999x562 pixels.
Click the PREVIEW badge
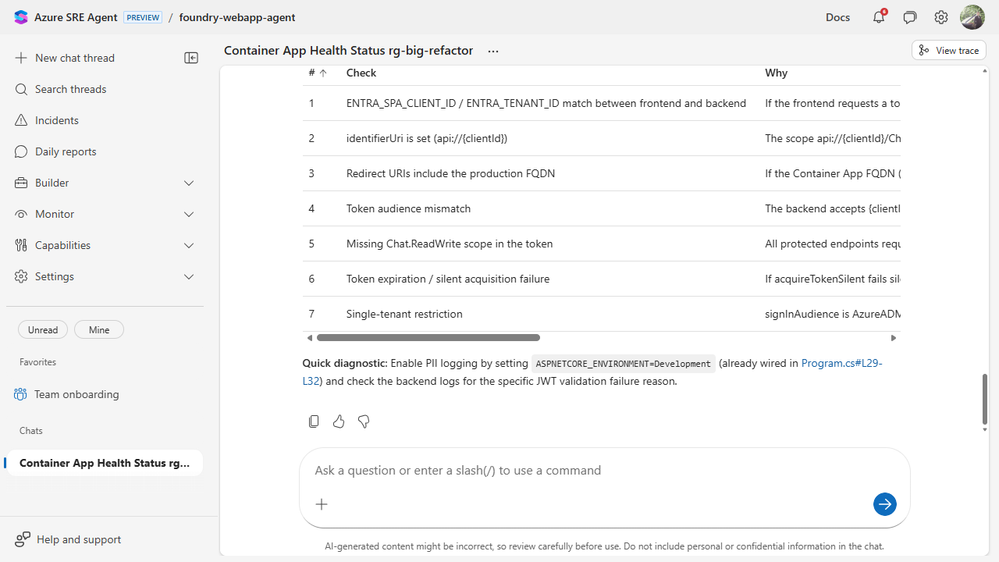143,17
